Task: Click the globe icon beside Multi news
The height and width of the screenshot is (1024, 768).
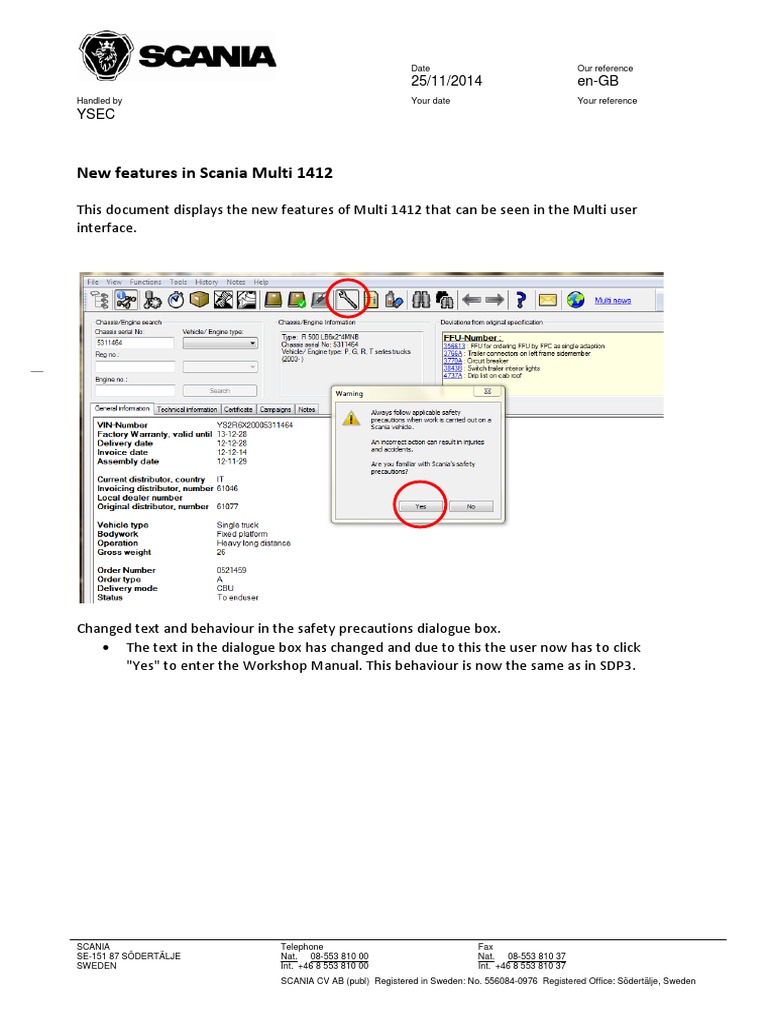Action: click(575, 300)
